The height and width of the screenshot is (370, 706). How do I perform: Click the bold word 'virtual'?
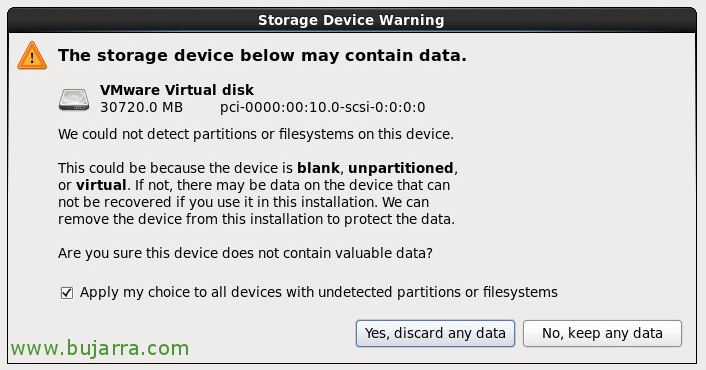pyautogui.click(x=101, y=185)
